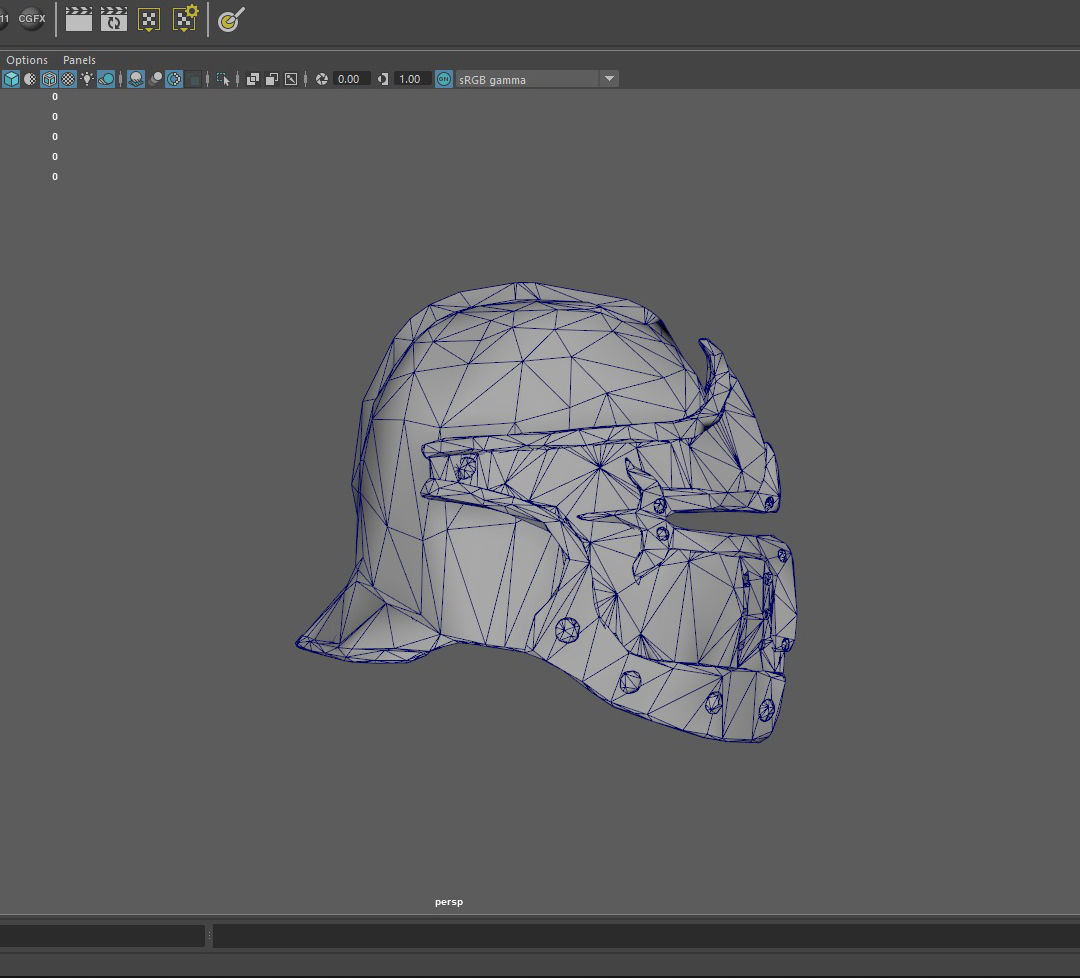Click the XRay joints icon
This screenshot has height=978, width=1080.
click(x=291, y=79)
